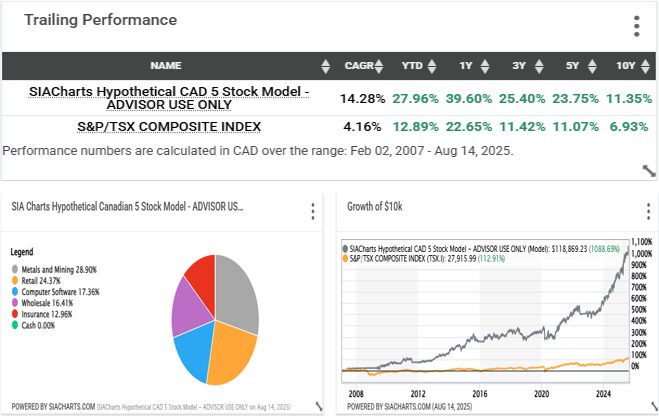The width and height of the screenshot is (659, 416).
Task: Open the pie chart panel's three-dot menu
Action: tap(313, 211)
